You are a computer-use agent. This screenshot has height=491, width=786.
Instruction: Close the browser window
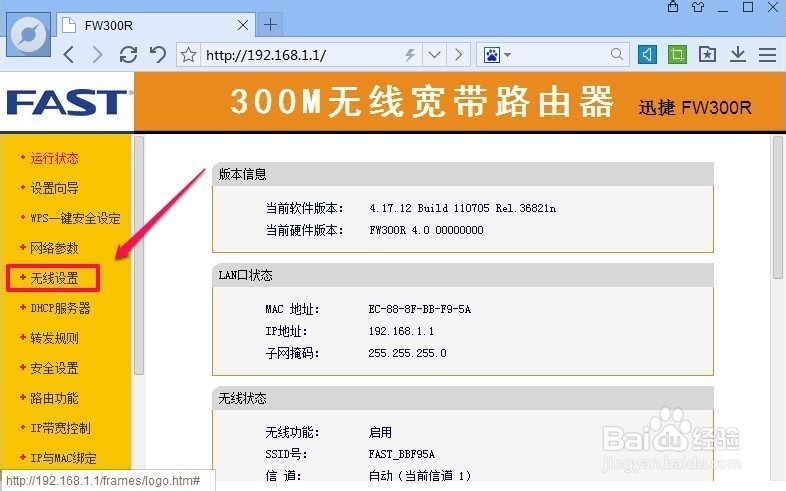[x=773, y=7]
